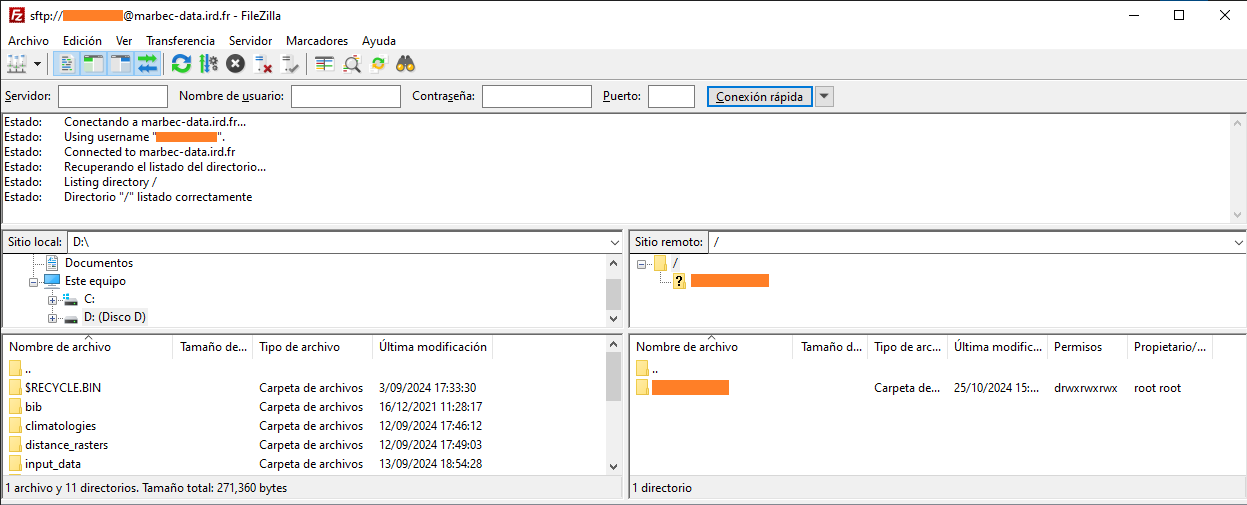Cancel the current operation

[x=235, y=64]
